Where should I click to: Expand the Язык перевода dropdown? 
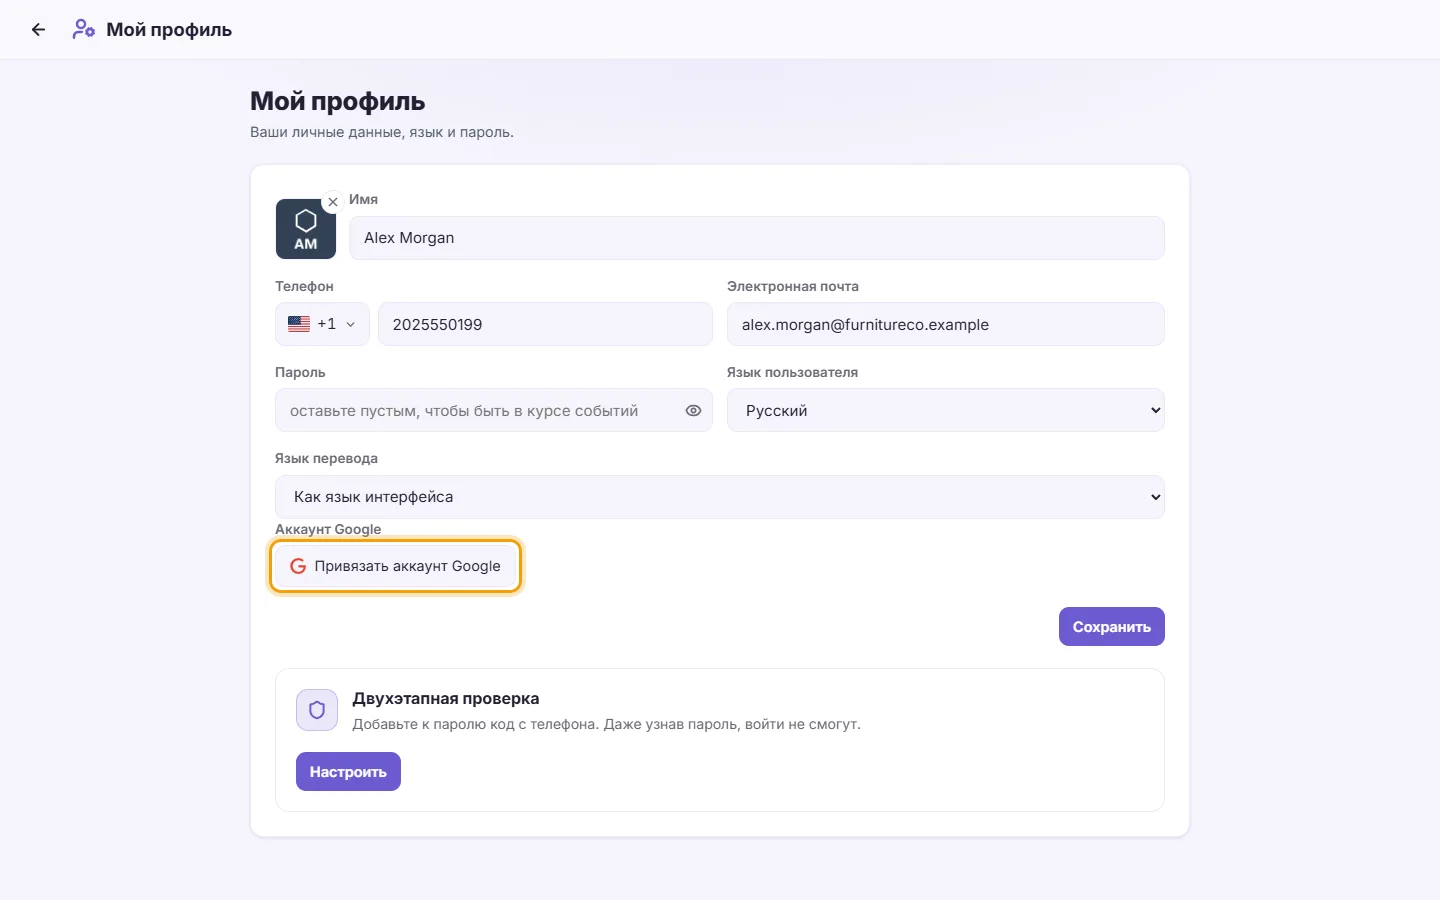[x=720, y=497]
